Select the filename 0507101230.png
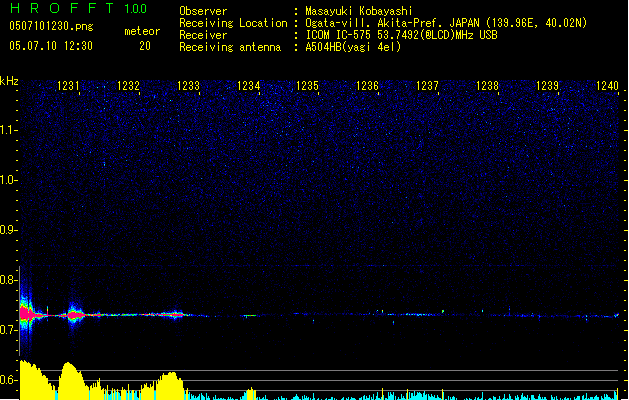 [51, 26]
